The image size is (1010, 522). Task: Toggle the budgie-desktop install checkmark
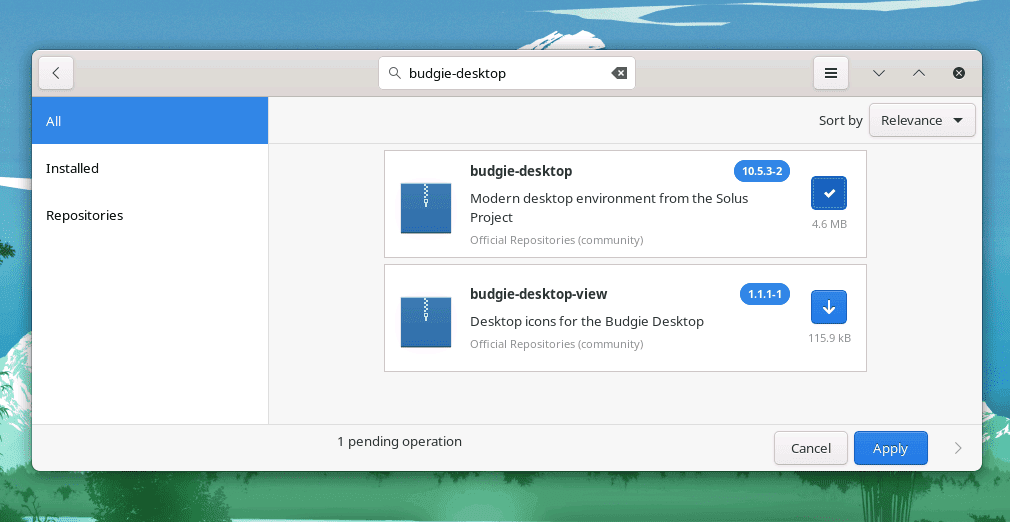[x=829, y=193]
